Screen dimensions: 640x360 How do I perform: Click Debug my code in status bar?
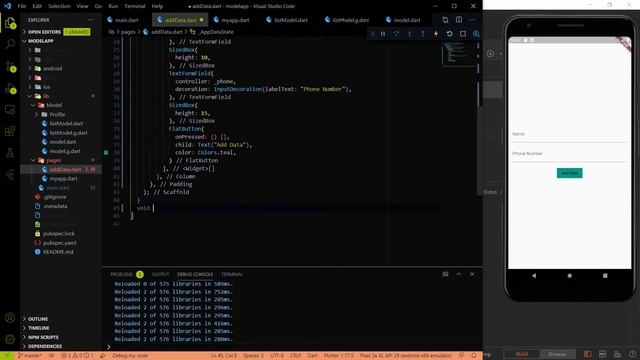[130, 356]
